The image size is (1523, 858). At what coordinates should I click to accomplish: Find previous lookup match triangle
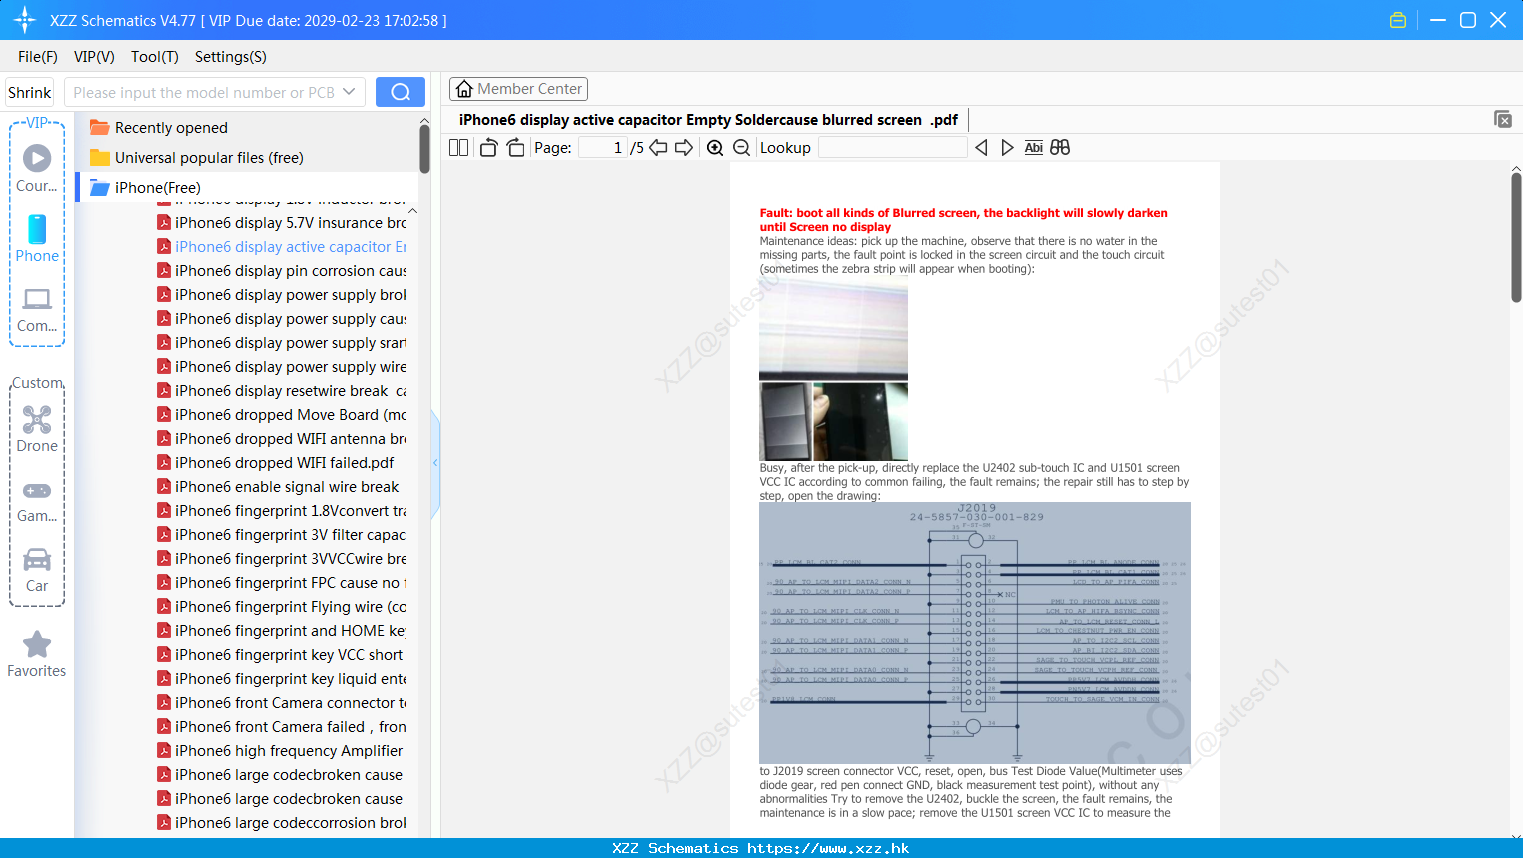pyautogui.click(x=981, y=148)
